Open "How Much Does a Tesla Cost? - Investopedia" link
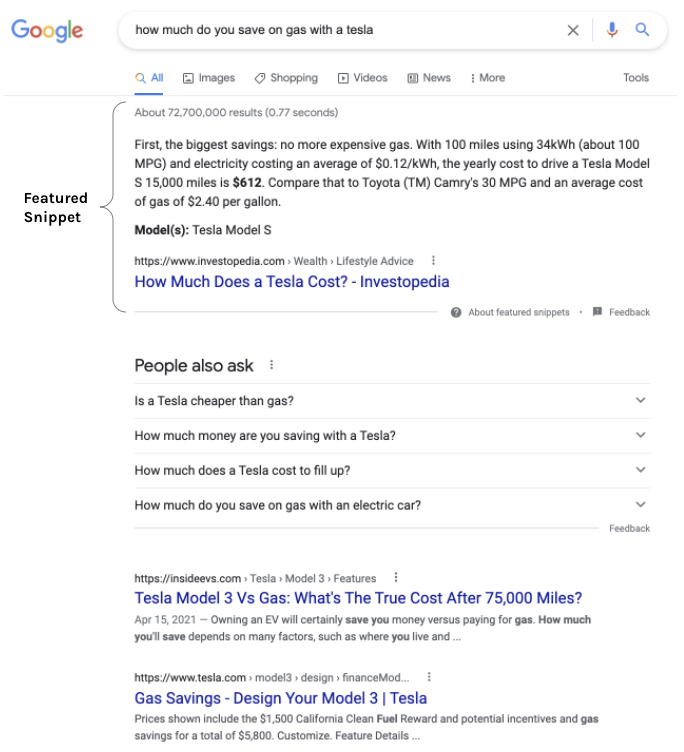Screen dimensions: 684x752 point(292,282)
